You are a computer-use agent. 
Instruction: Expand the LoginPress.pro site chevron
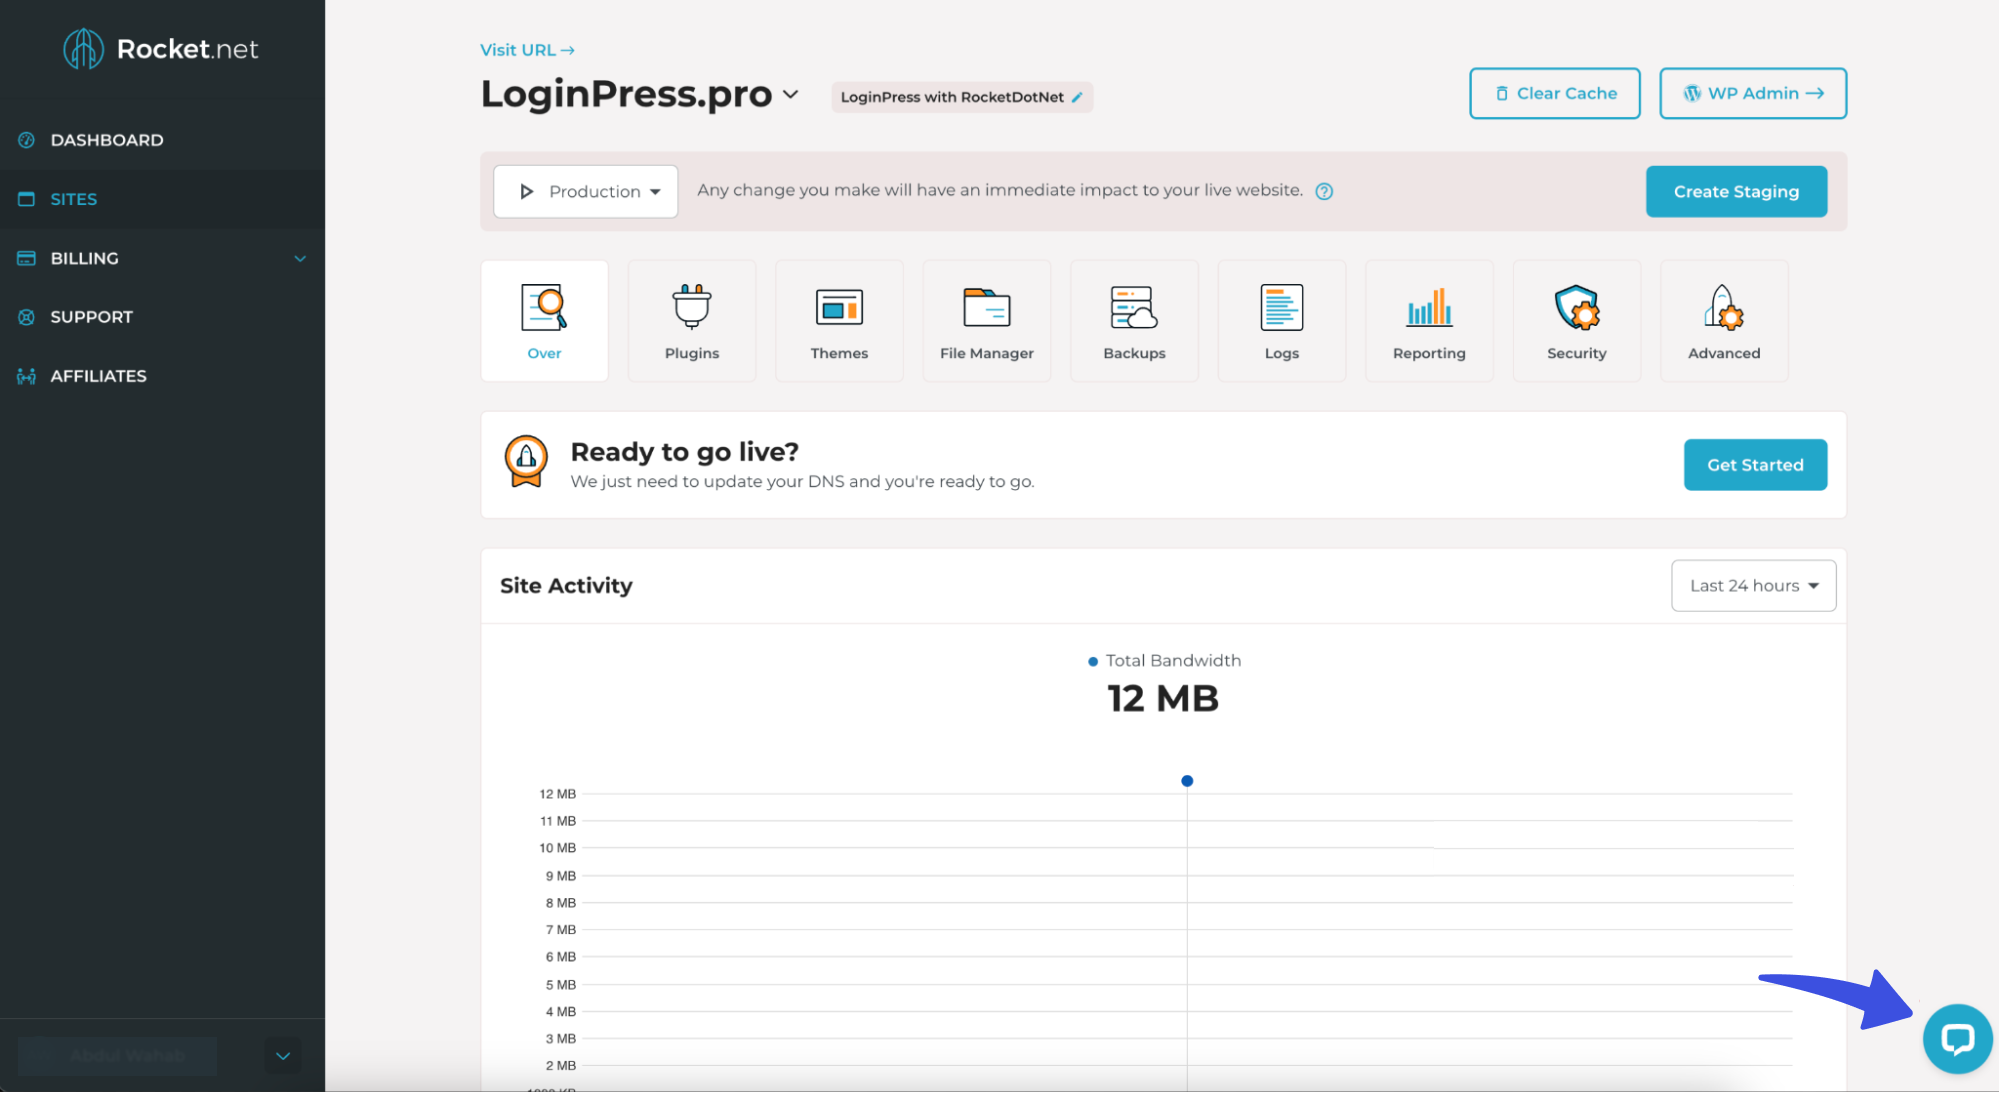pyautogui.click(x=791, y=94)
